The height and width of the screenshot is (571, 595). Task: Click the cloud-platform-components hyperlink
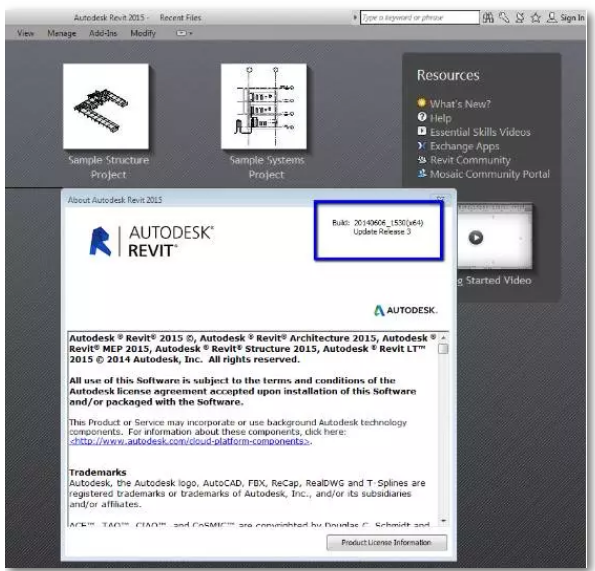pyautogui.click(x=190, y=441)
